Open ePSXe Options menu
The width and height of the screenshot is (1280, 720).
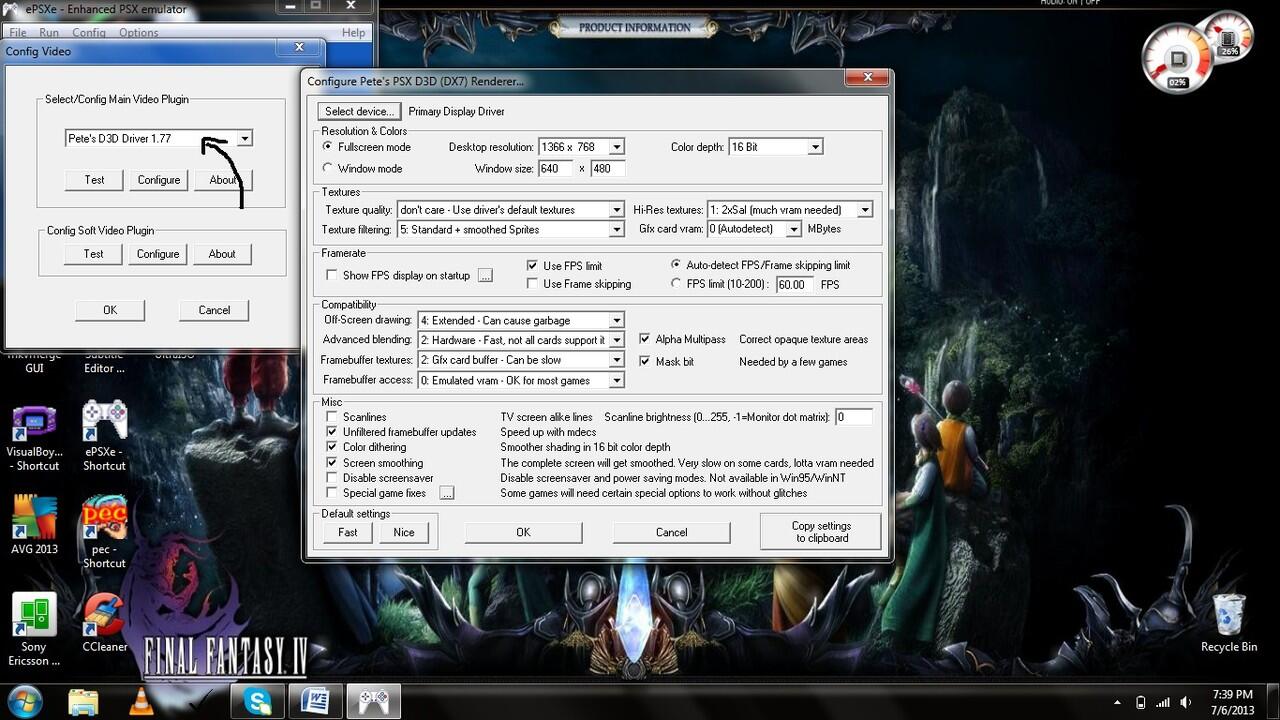(138, 33)
